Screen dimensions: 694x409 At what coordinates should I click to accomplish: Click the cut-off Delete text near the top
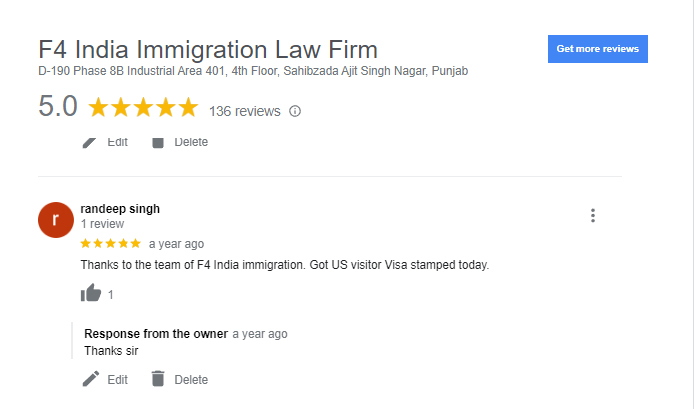(x=191, y=142)
